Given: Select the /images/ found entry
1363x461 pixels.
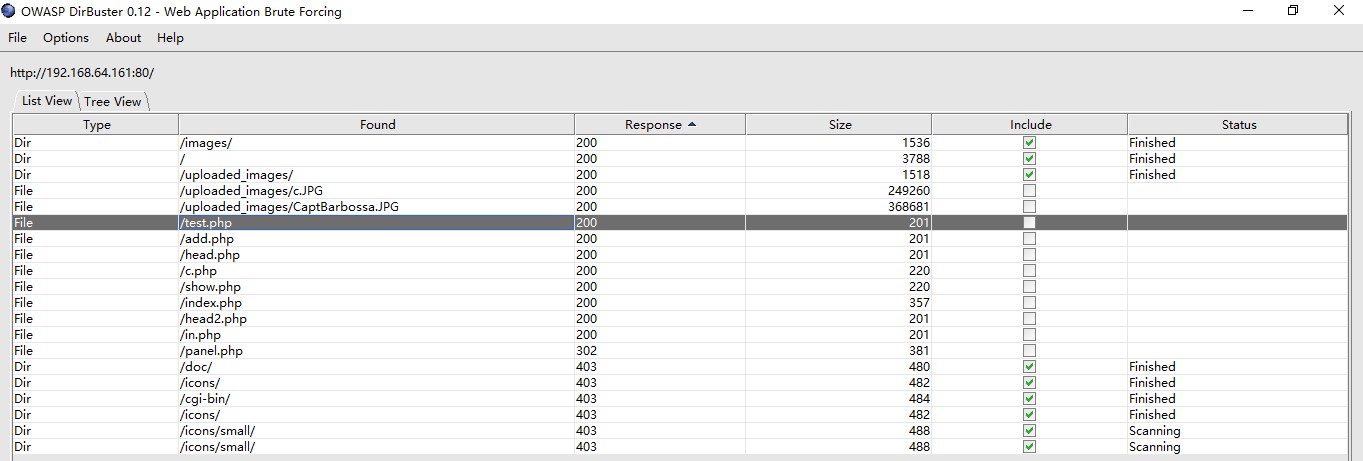Looking at the screenshot, I should tap(206, 143).
